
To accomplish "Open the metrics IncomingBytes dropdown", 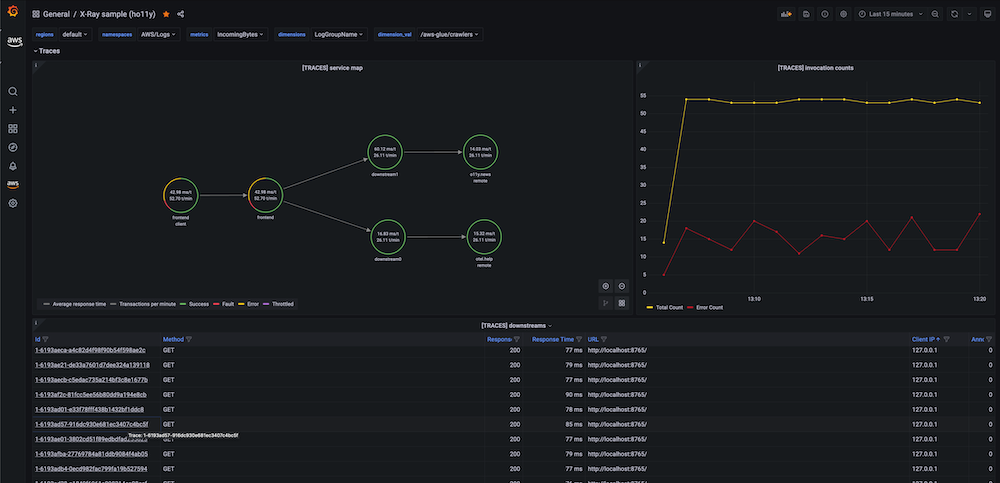I will pos(240,34).
